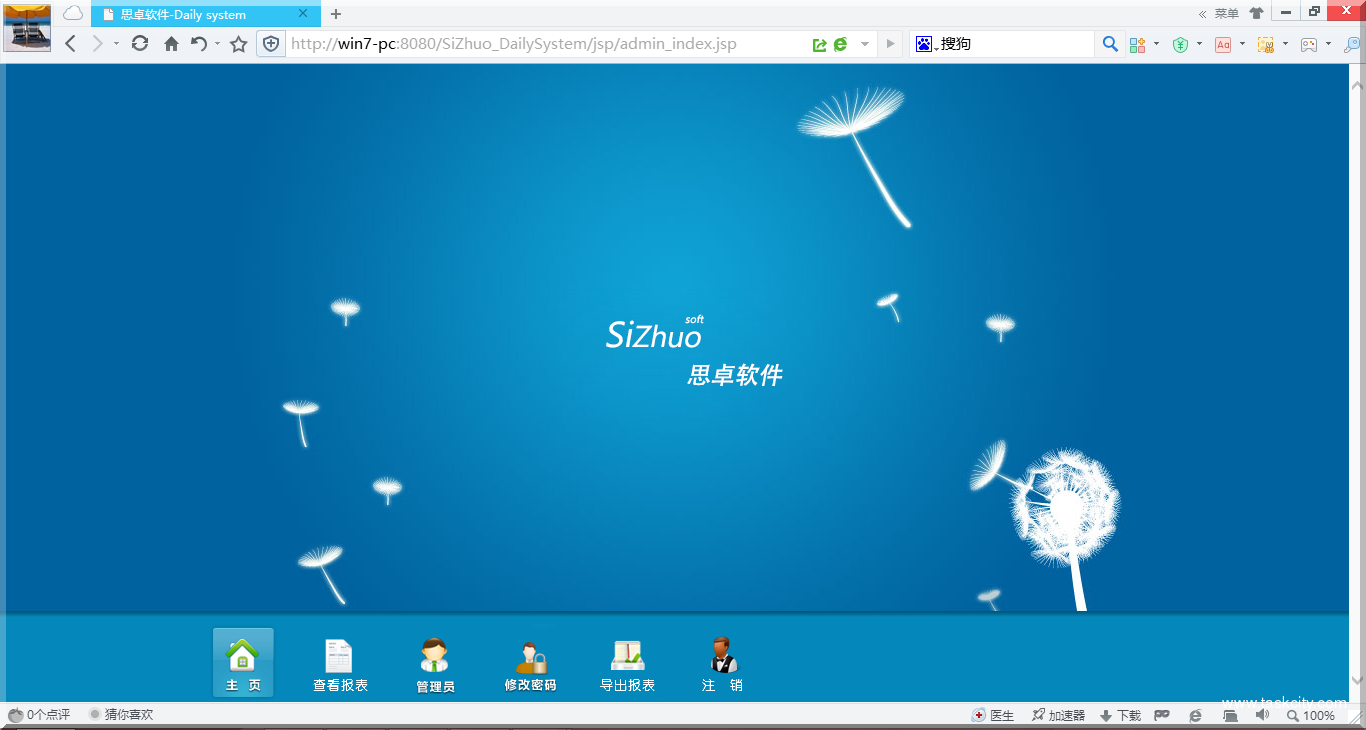The image size is (1366, 730).
Task: Click the 加速器 accelerator button
Action: pos(1059,715)
